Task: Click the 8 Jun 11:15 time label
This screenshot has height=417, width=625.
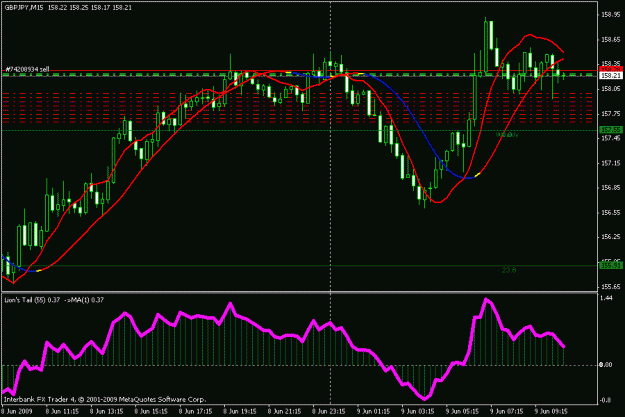Action: 62,411
